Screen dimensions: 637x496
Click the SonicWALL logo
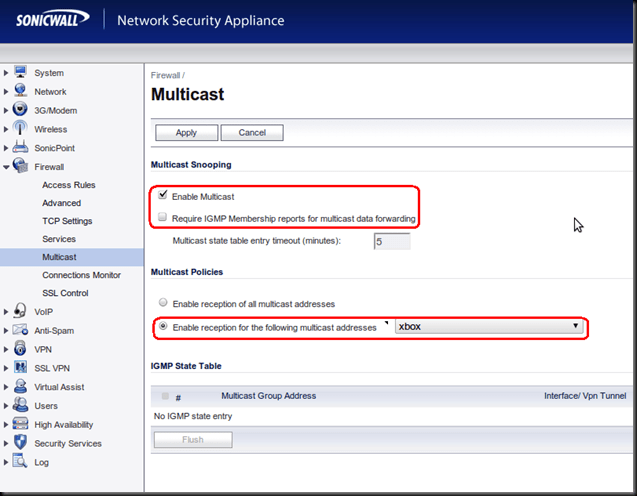[52, 19]
